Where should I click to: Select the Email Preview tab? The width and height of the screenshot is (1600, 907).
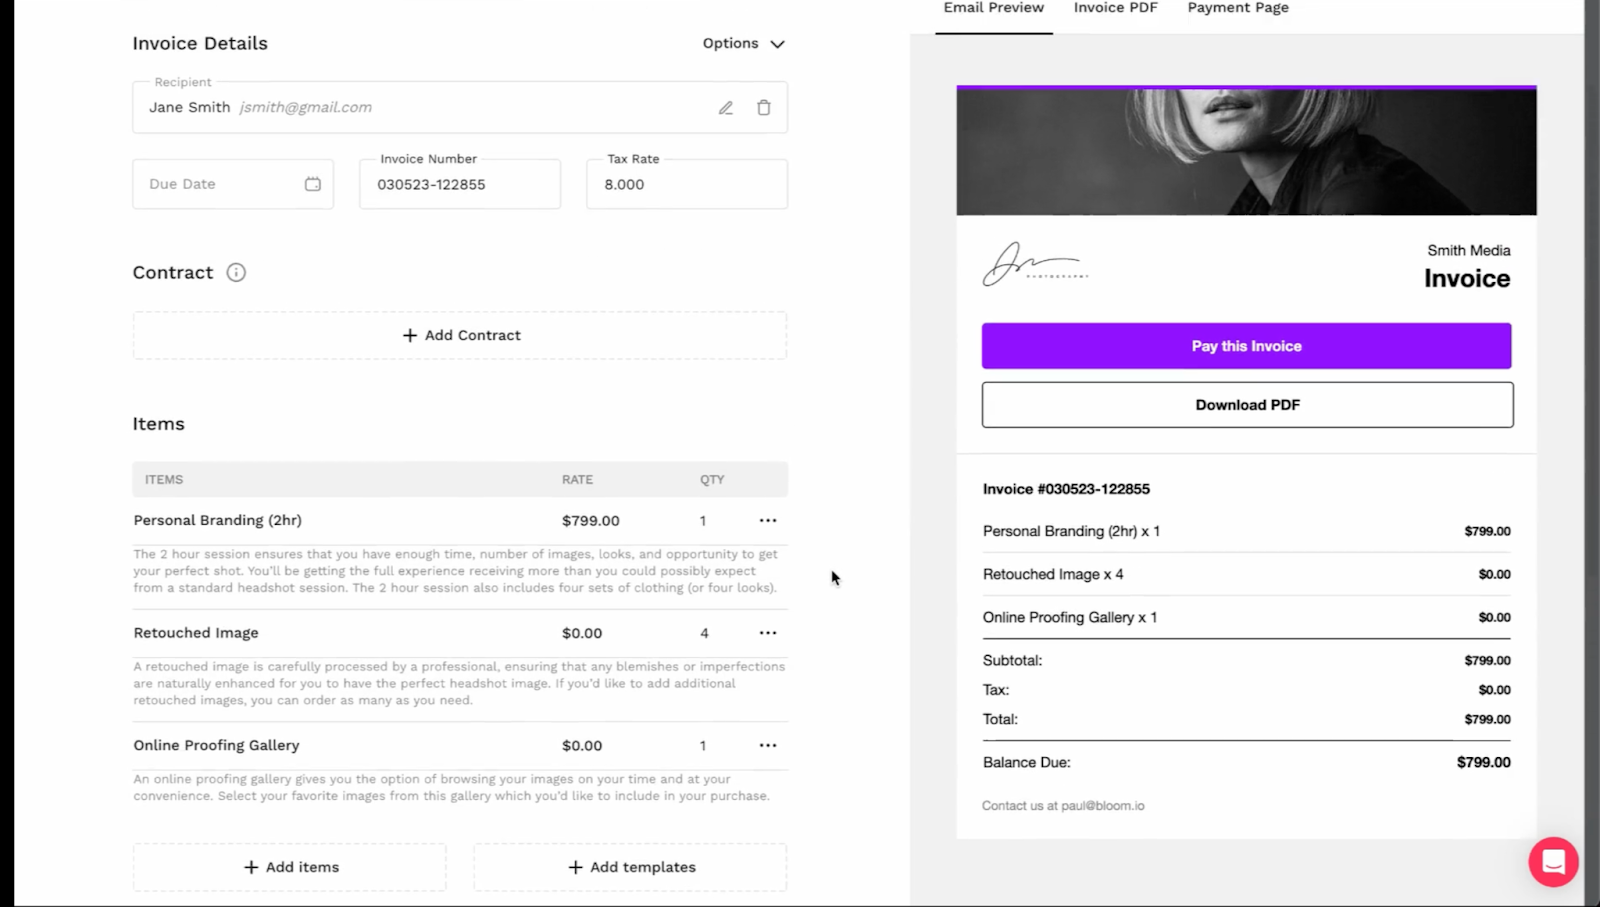993,8
